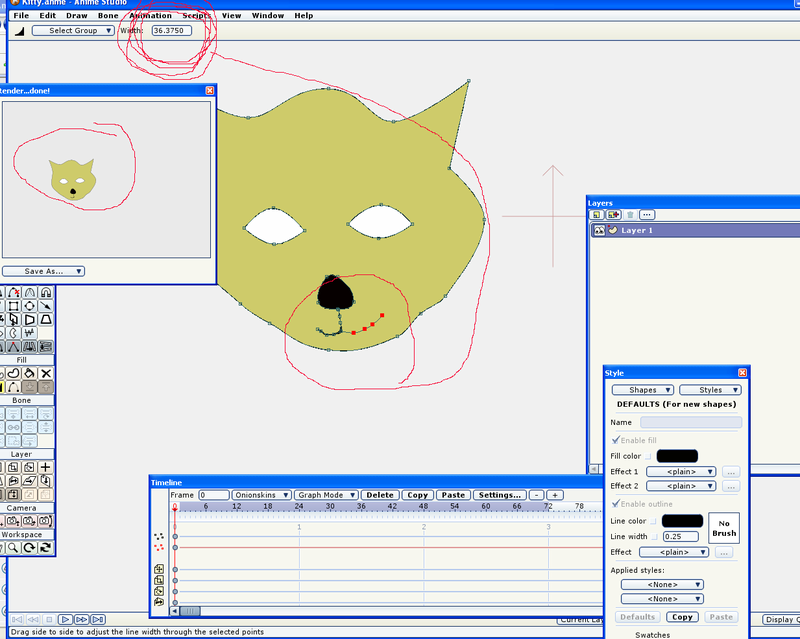Click the timeline Paste button
800x639 pixels.
tap(453, 495)
